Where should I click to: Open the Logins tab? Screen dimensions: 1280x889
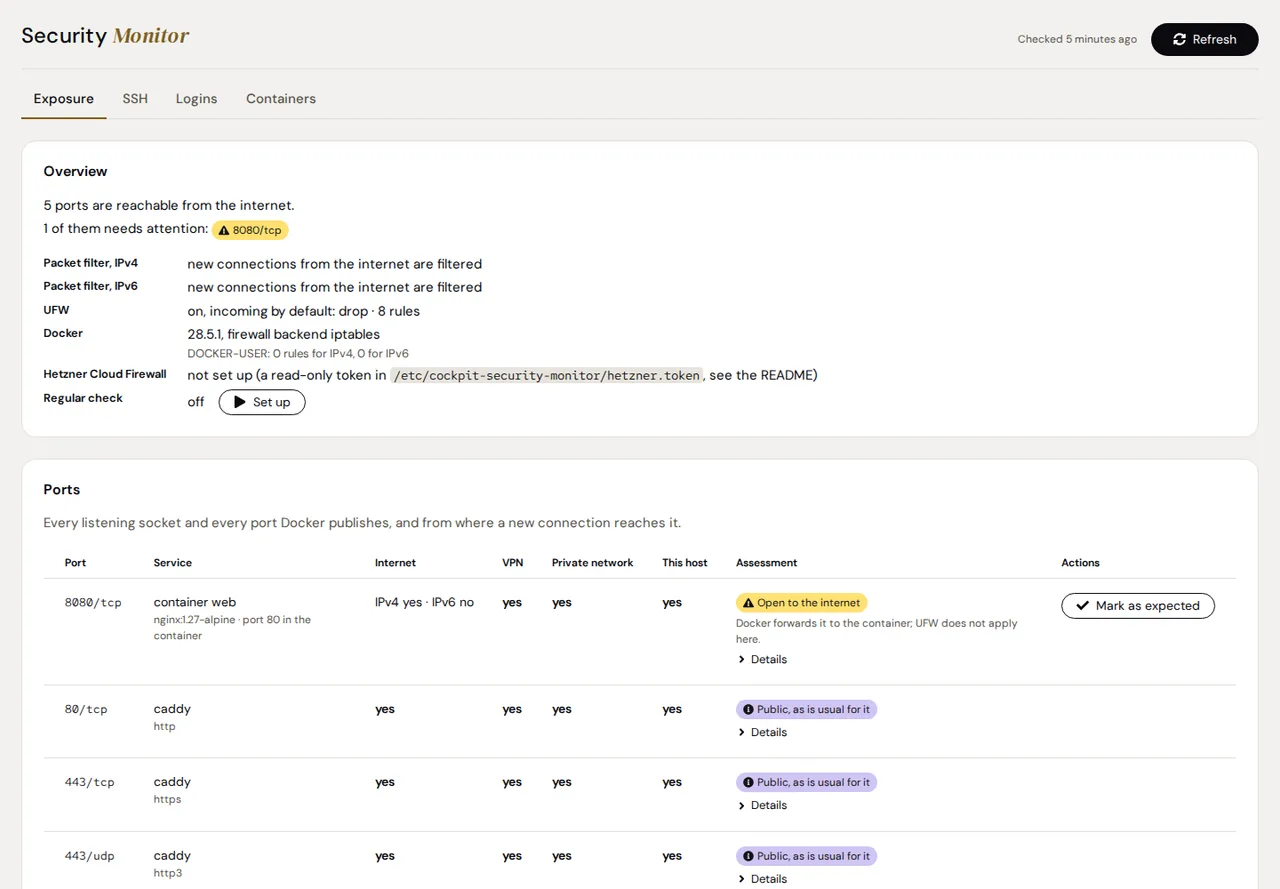click(196, 98)
